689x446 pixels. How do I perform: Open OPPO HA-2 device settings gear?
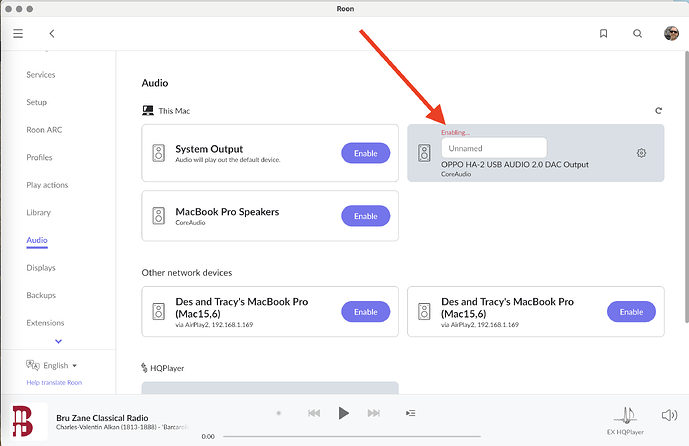pyautogui.click(x=641, y=153)
